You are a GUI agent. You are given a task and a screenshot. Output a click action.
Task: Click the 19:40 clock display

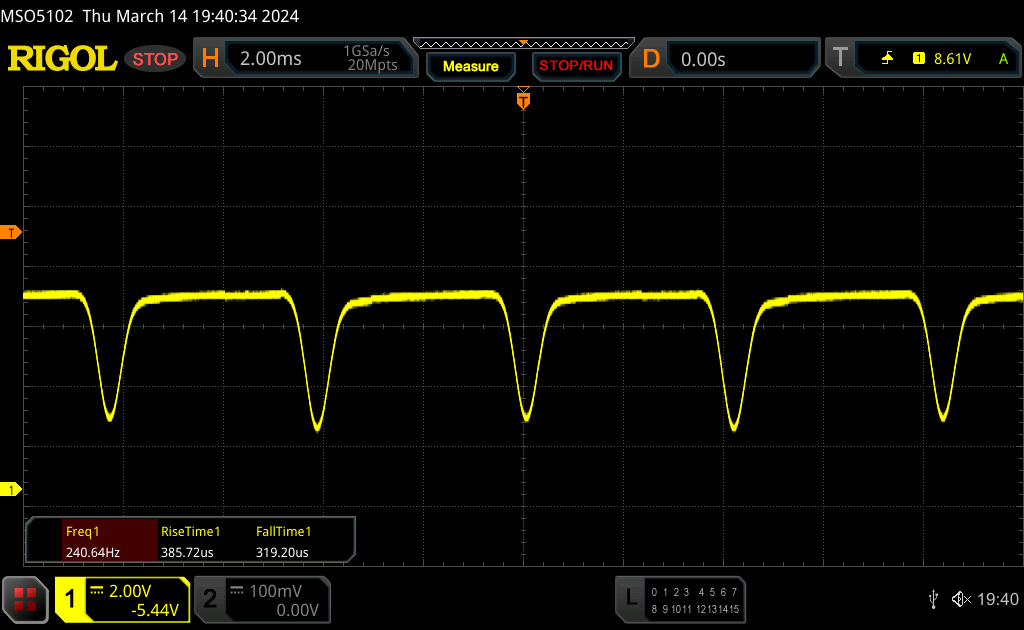(x=997, y=599)
